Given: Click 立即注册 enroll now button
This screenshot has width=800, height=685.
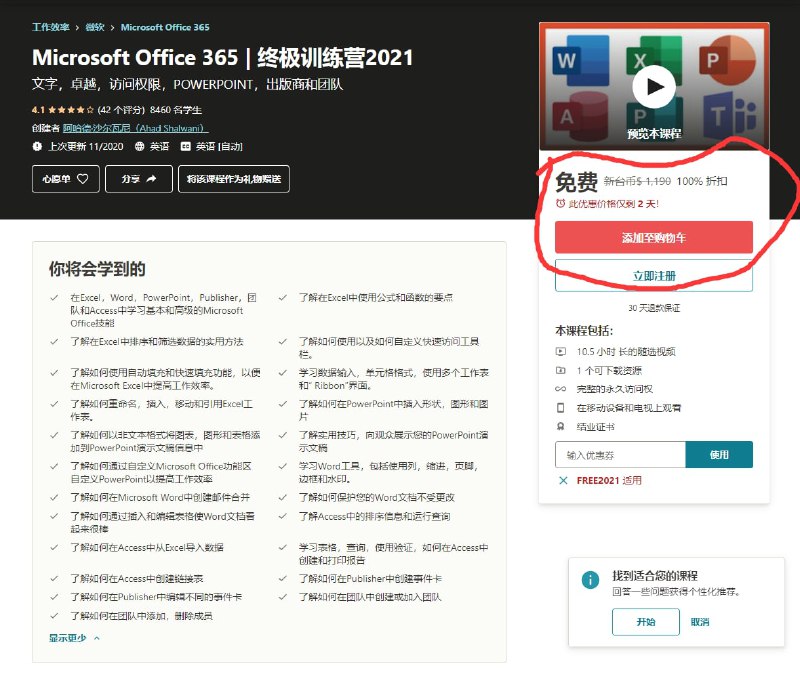Looking at the screenshot, I should (x=654, y=276).
